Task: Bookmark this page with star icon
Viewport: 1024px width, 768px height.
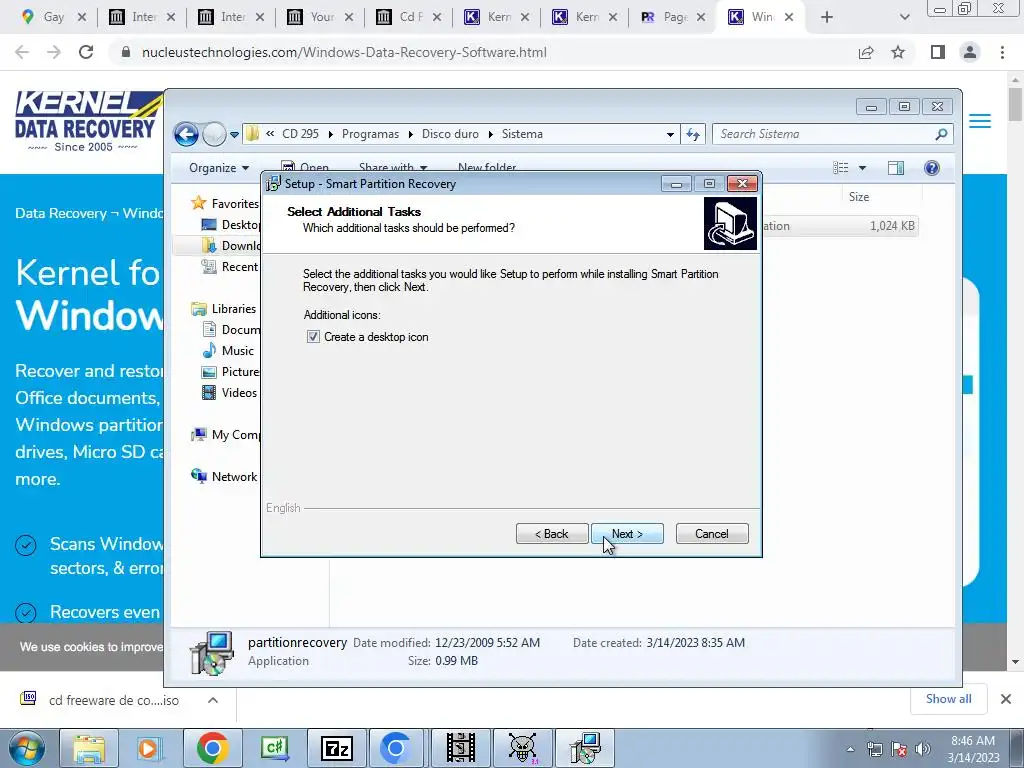Action: click(x=898, y=52)
